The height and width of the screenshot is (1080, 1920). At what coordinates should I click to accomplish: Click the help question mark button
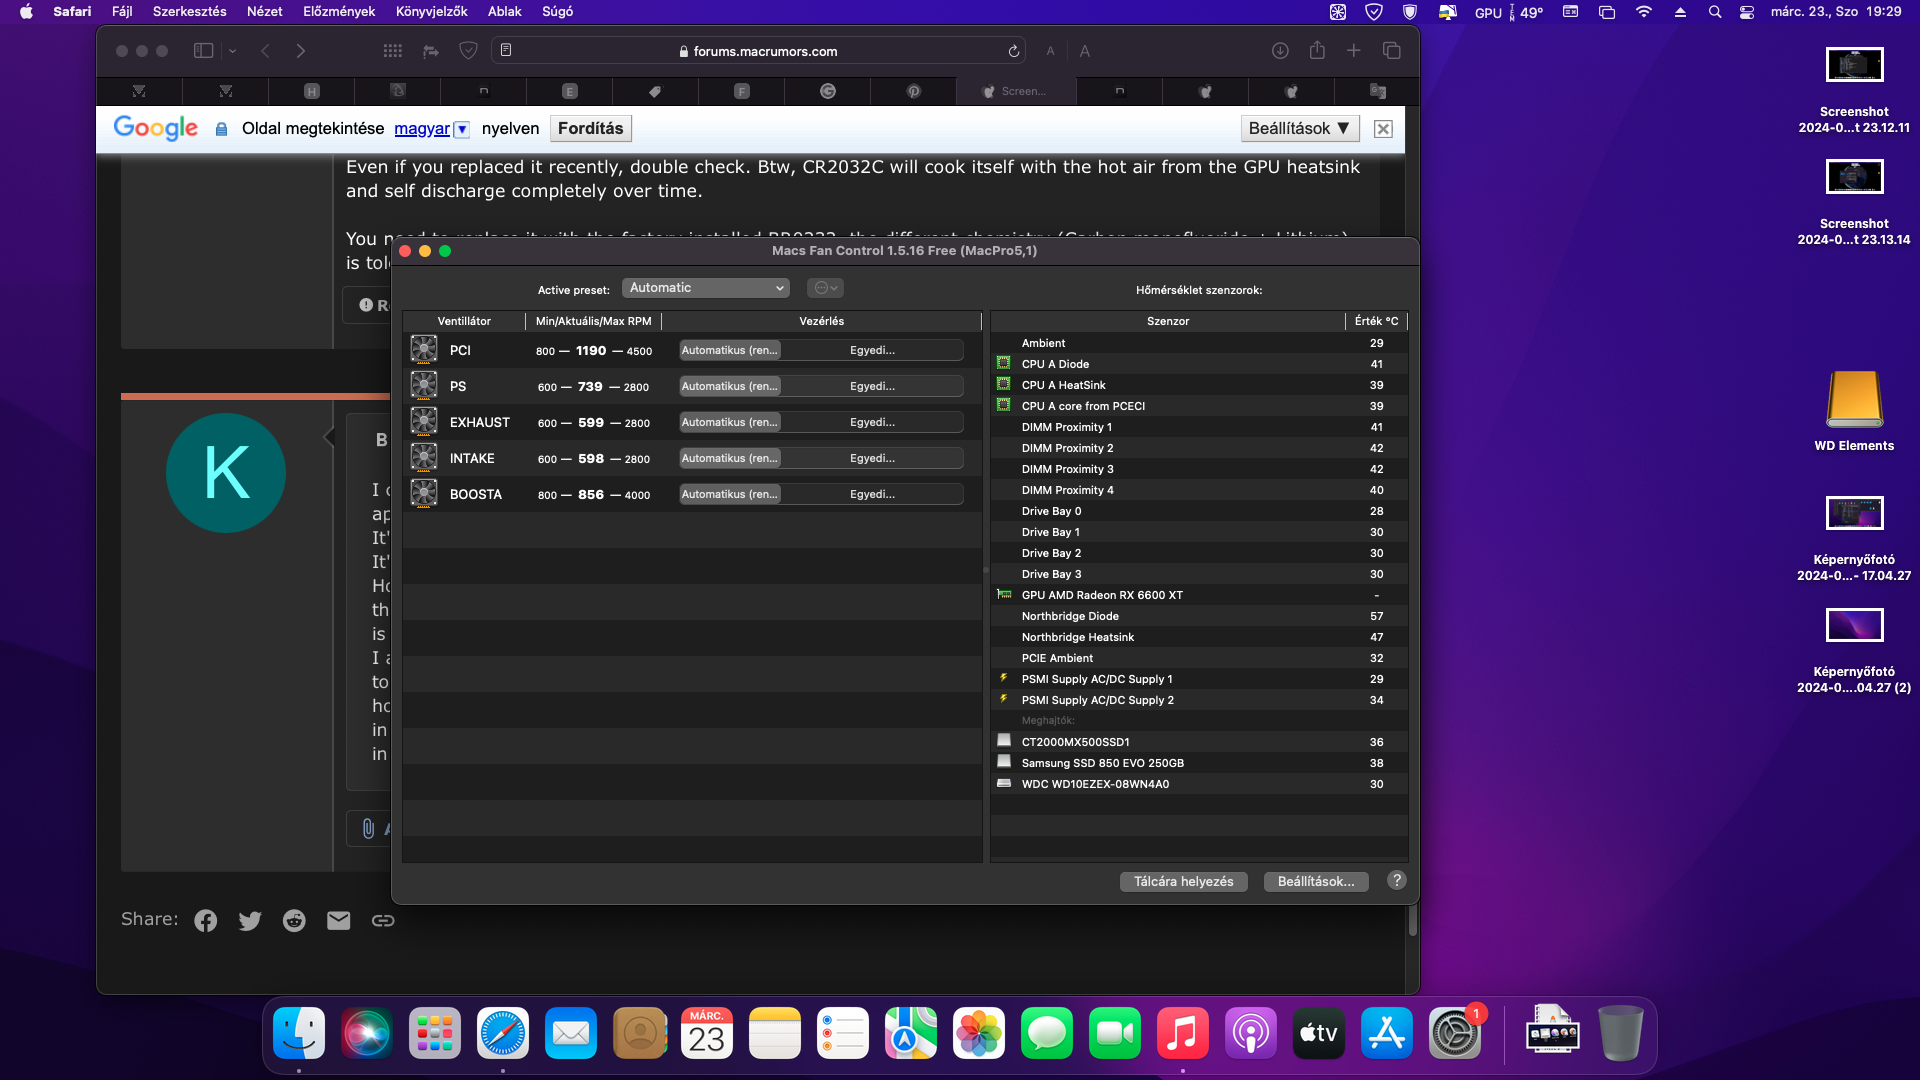[1397, 880]
